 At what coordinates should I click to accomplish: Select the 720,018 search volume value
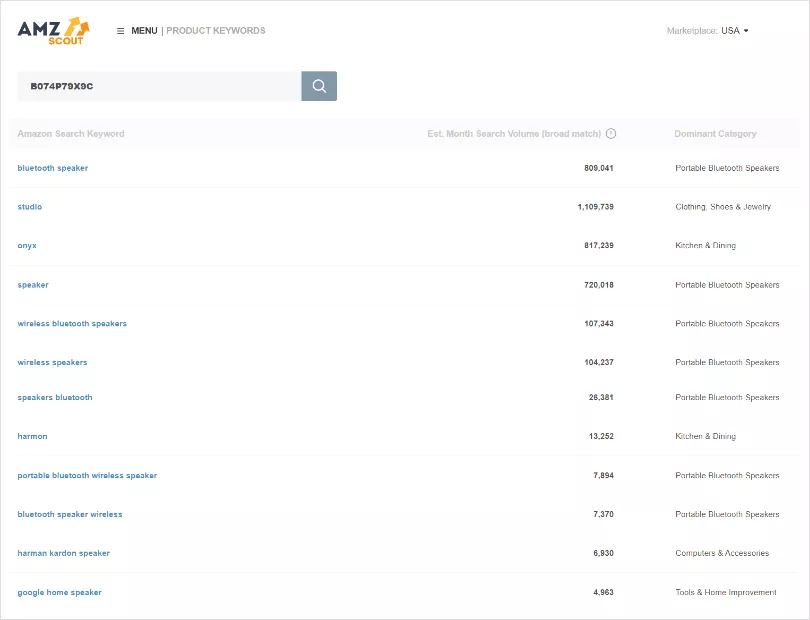coord(599,285)
